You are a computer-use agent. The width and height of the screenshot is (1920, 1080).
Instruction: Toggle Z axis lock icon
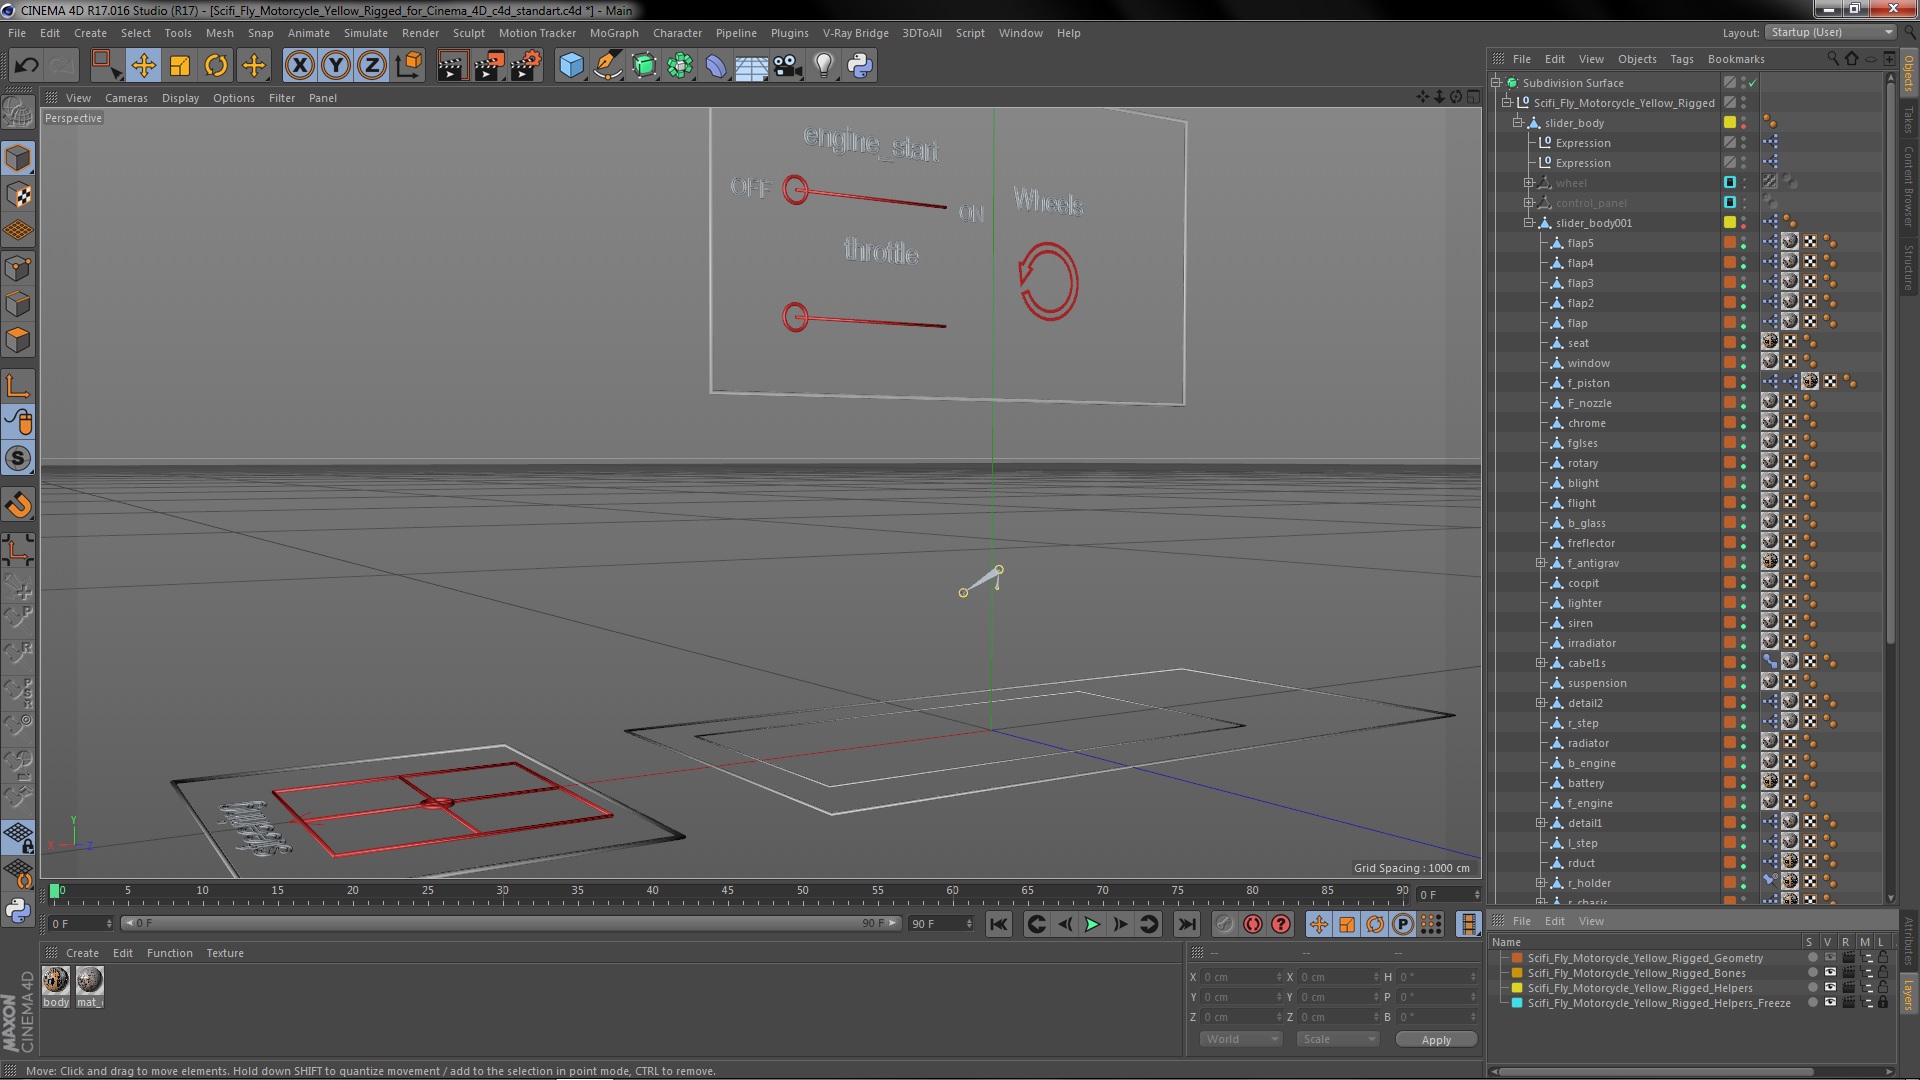click(372, 66)
